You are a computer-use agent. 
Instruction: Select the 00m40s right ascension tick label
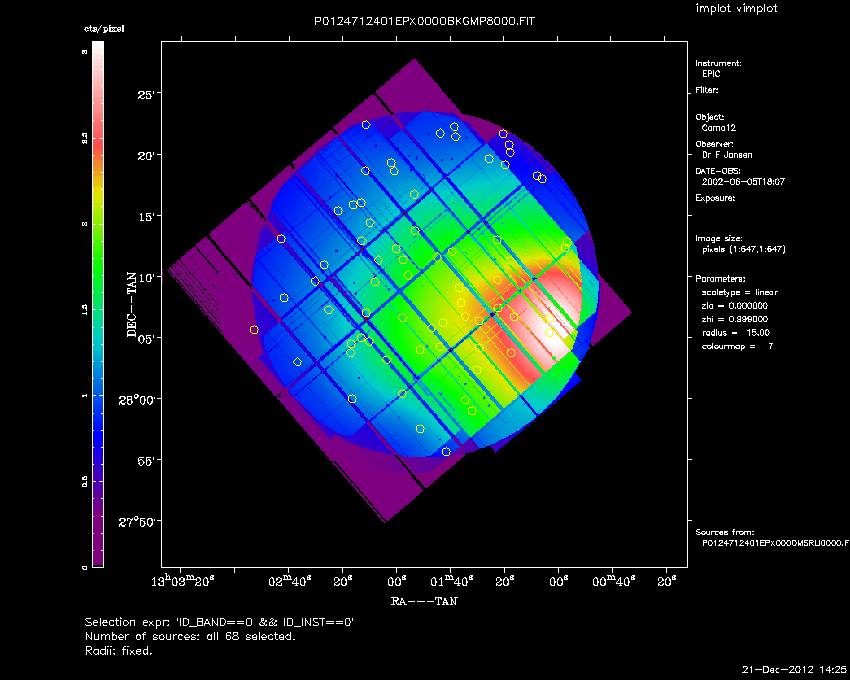(614, 581)
